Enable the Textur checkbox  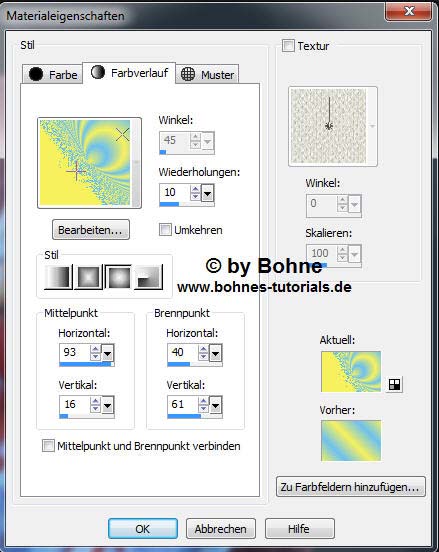tap(288, 46)
